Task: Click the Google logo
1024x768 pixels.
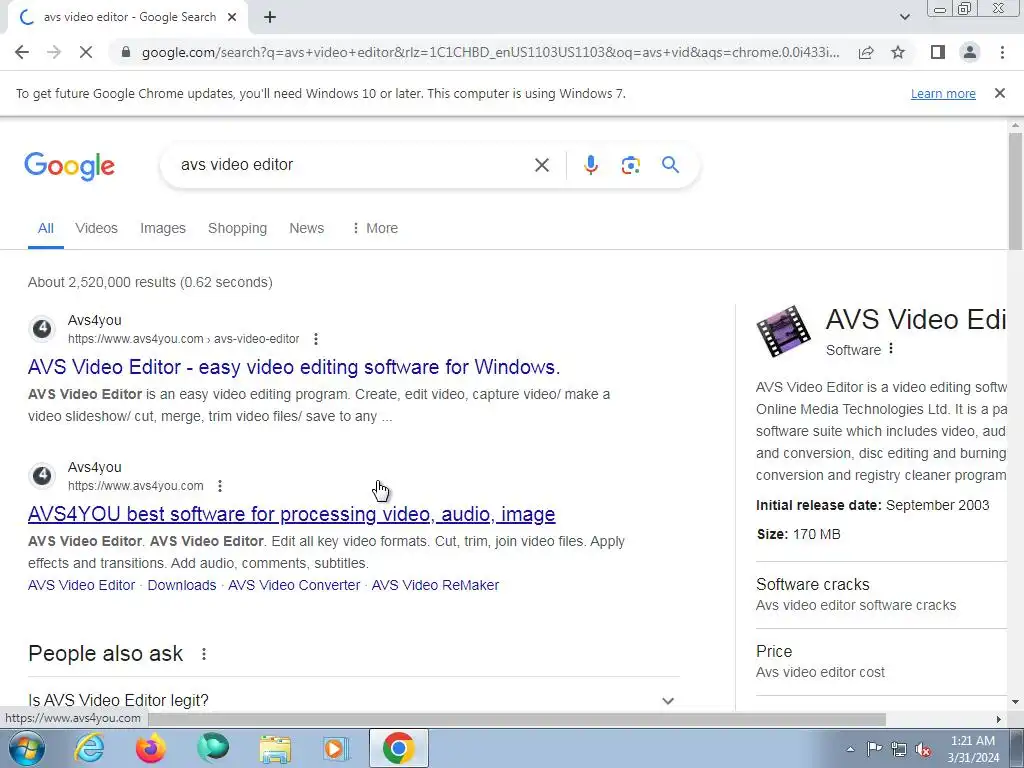Action: (x=69, y=166)
